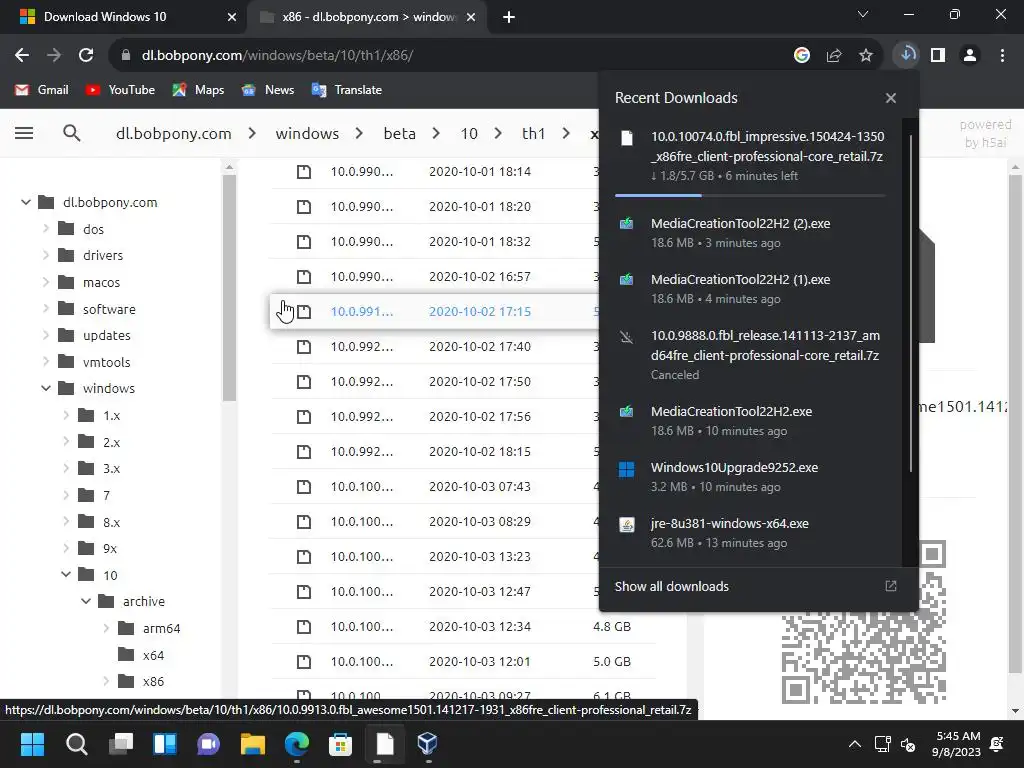Open a new browser tab
The image size is (1024, 768).
[x=509, y=18]
